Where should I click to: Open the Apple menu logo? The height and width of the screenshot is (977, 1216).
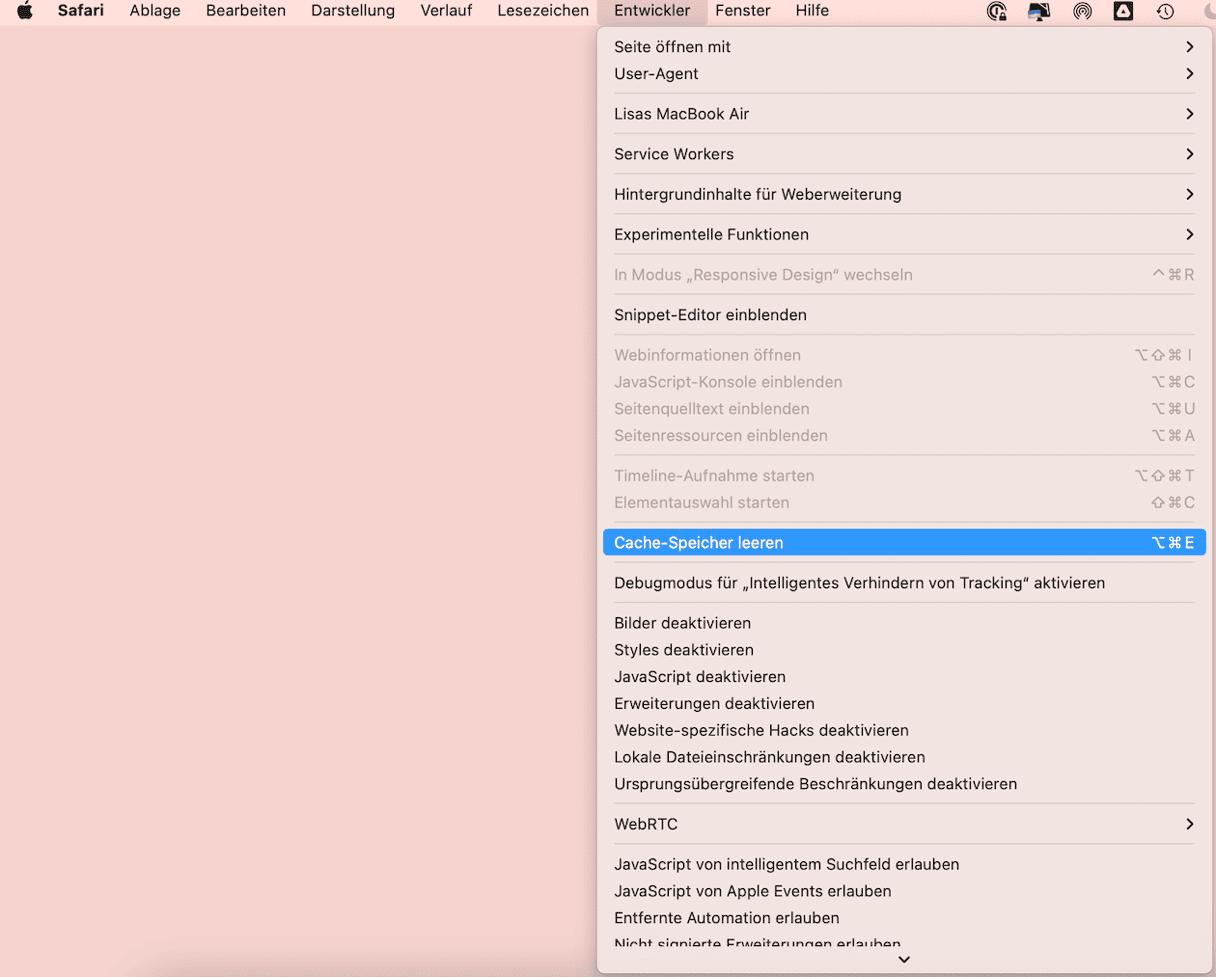(25, 11)
